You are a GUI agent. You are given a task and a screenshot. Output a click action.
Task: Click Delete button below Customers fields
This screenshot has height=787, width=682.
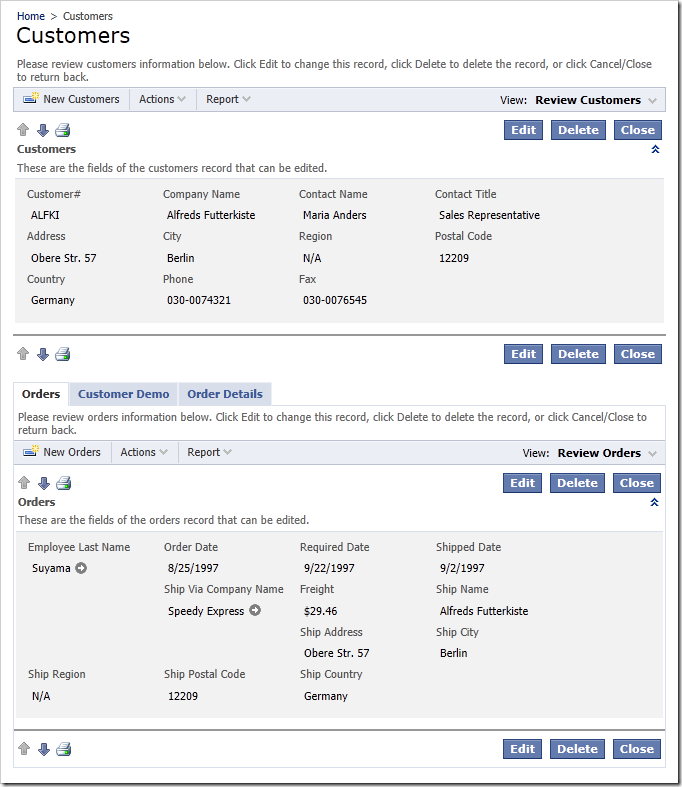578,354
